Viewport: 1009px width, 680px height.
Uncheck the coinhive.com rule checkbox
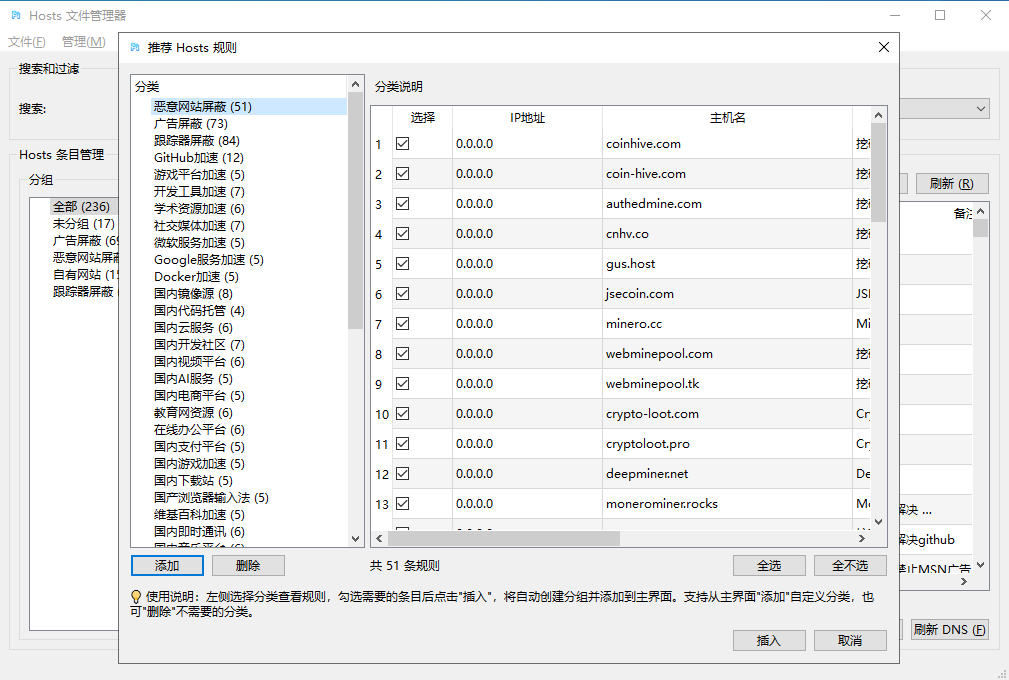pyautogui.click(x=402, y=144)
